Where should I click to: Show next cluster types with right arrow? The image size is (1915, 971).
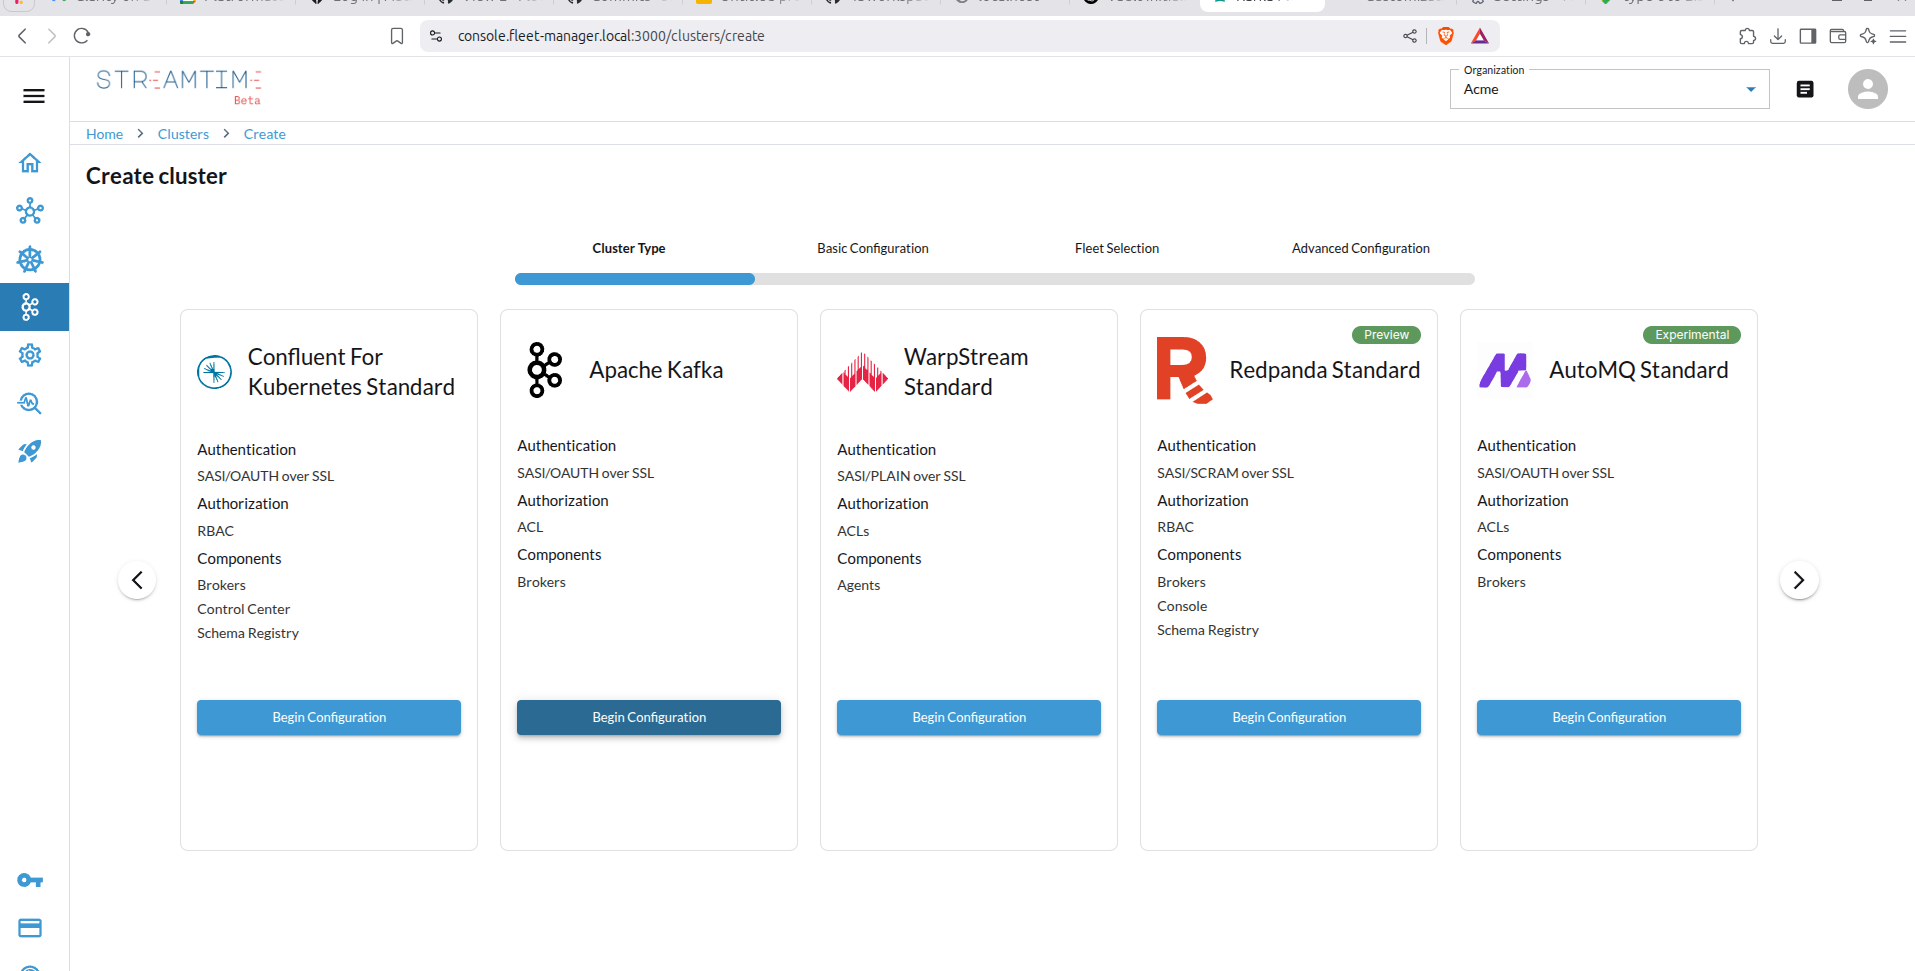click(1799, 580)
